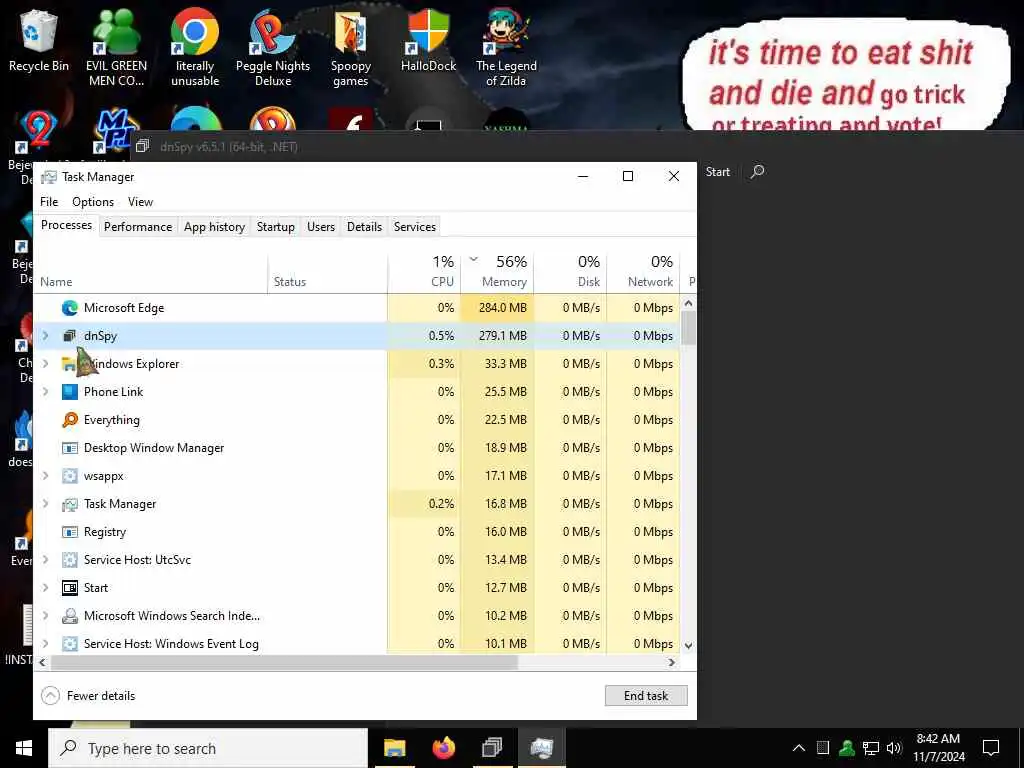Open the Options menu in Task Manager
This screenshot has width=1024, height=768.
[x=93, y=202]
